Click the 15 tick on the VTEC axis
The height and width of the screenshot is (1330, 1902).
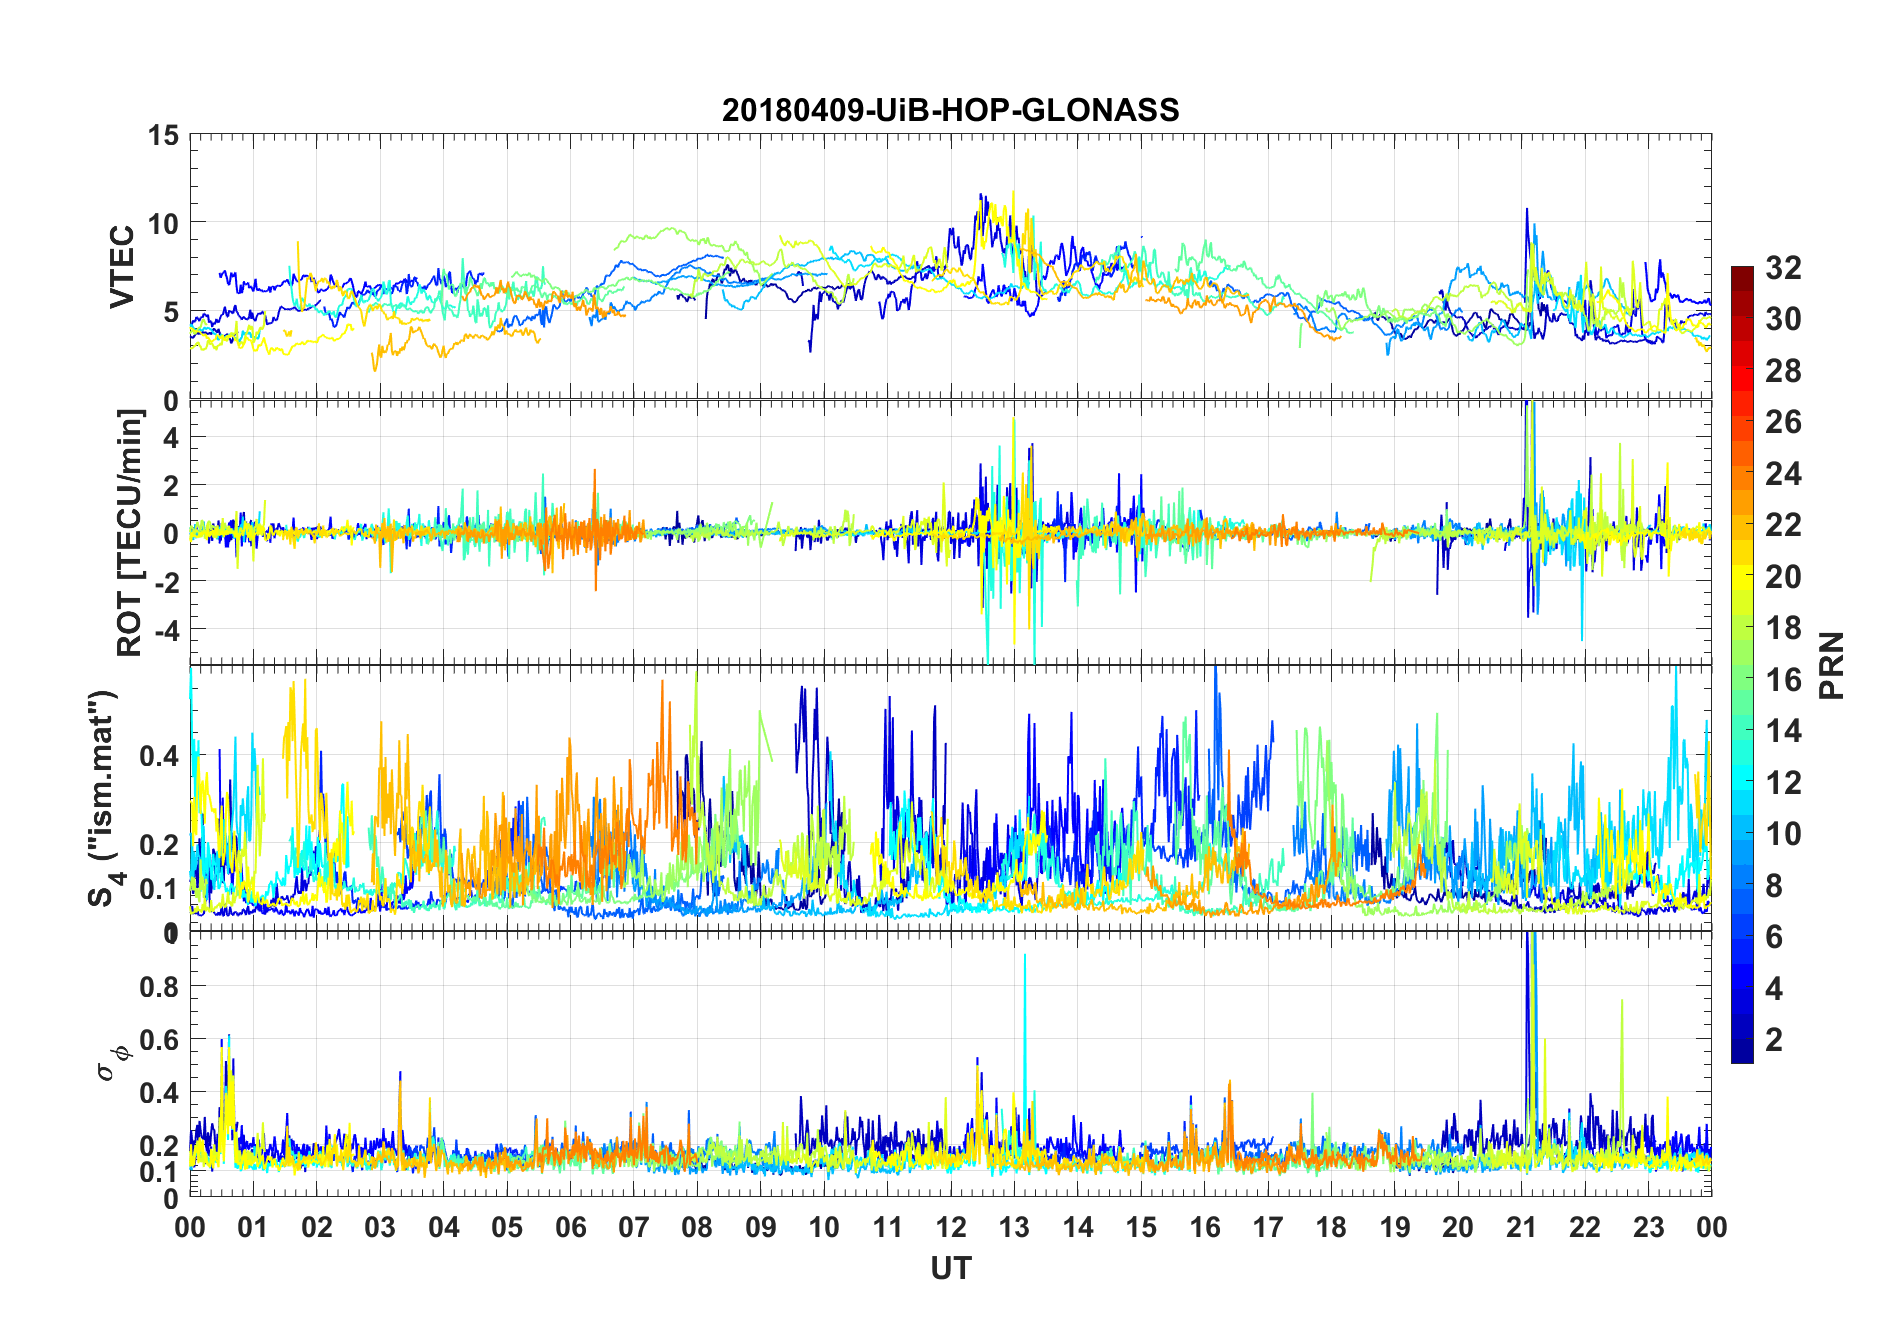pyautogui.click(x=163, y=135)
